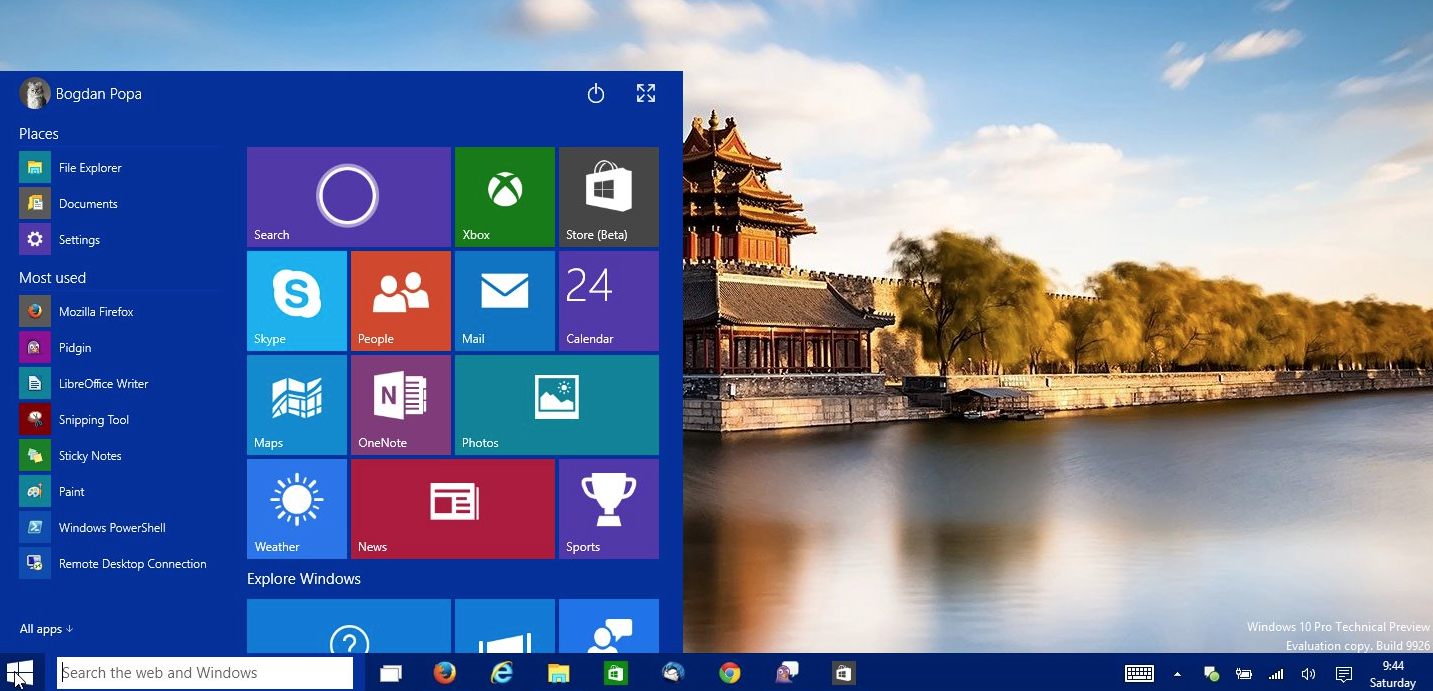
Task: Launch Paint from the Most used list
Action: 120,492
